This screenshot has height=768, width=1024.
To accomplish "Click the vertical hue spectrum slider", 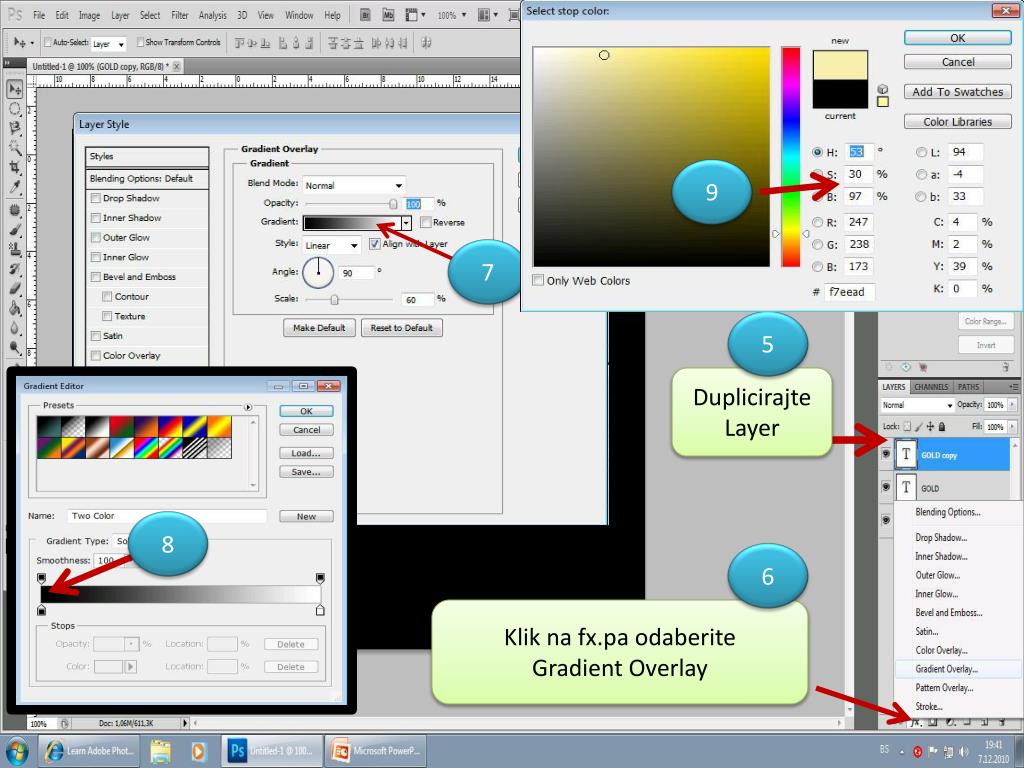I will 791,157.
